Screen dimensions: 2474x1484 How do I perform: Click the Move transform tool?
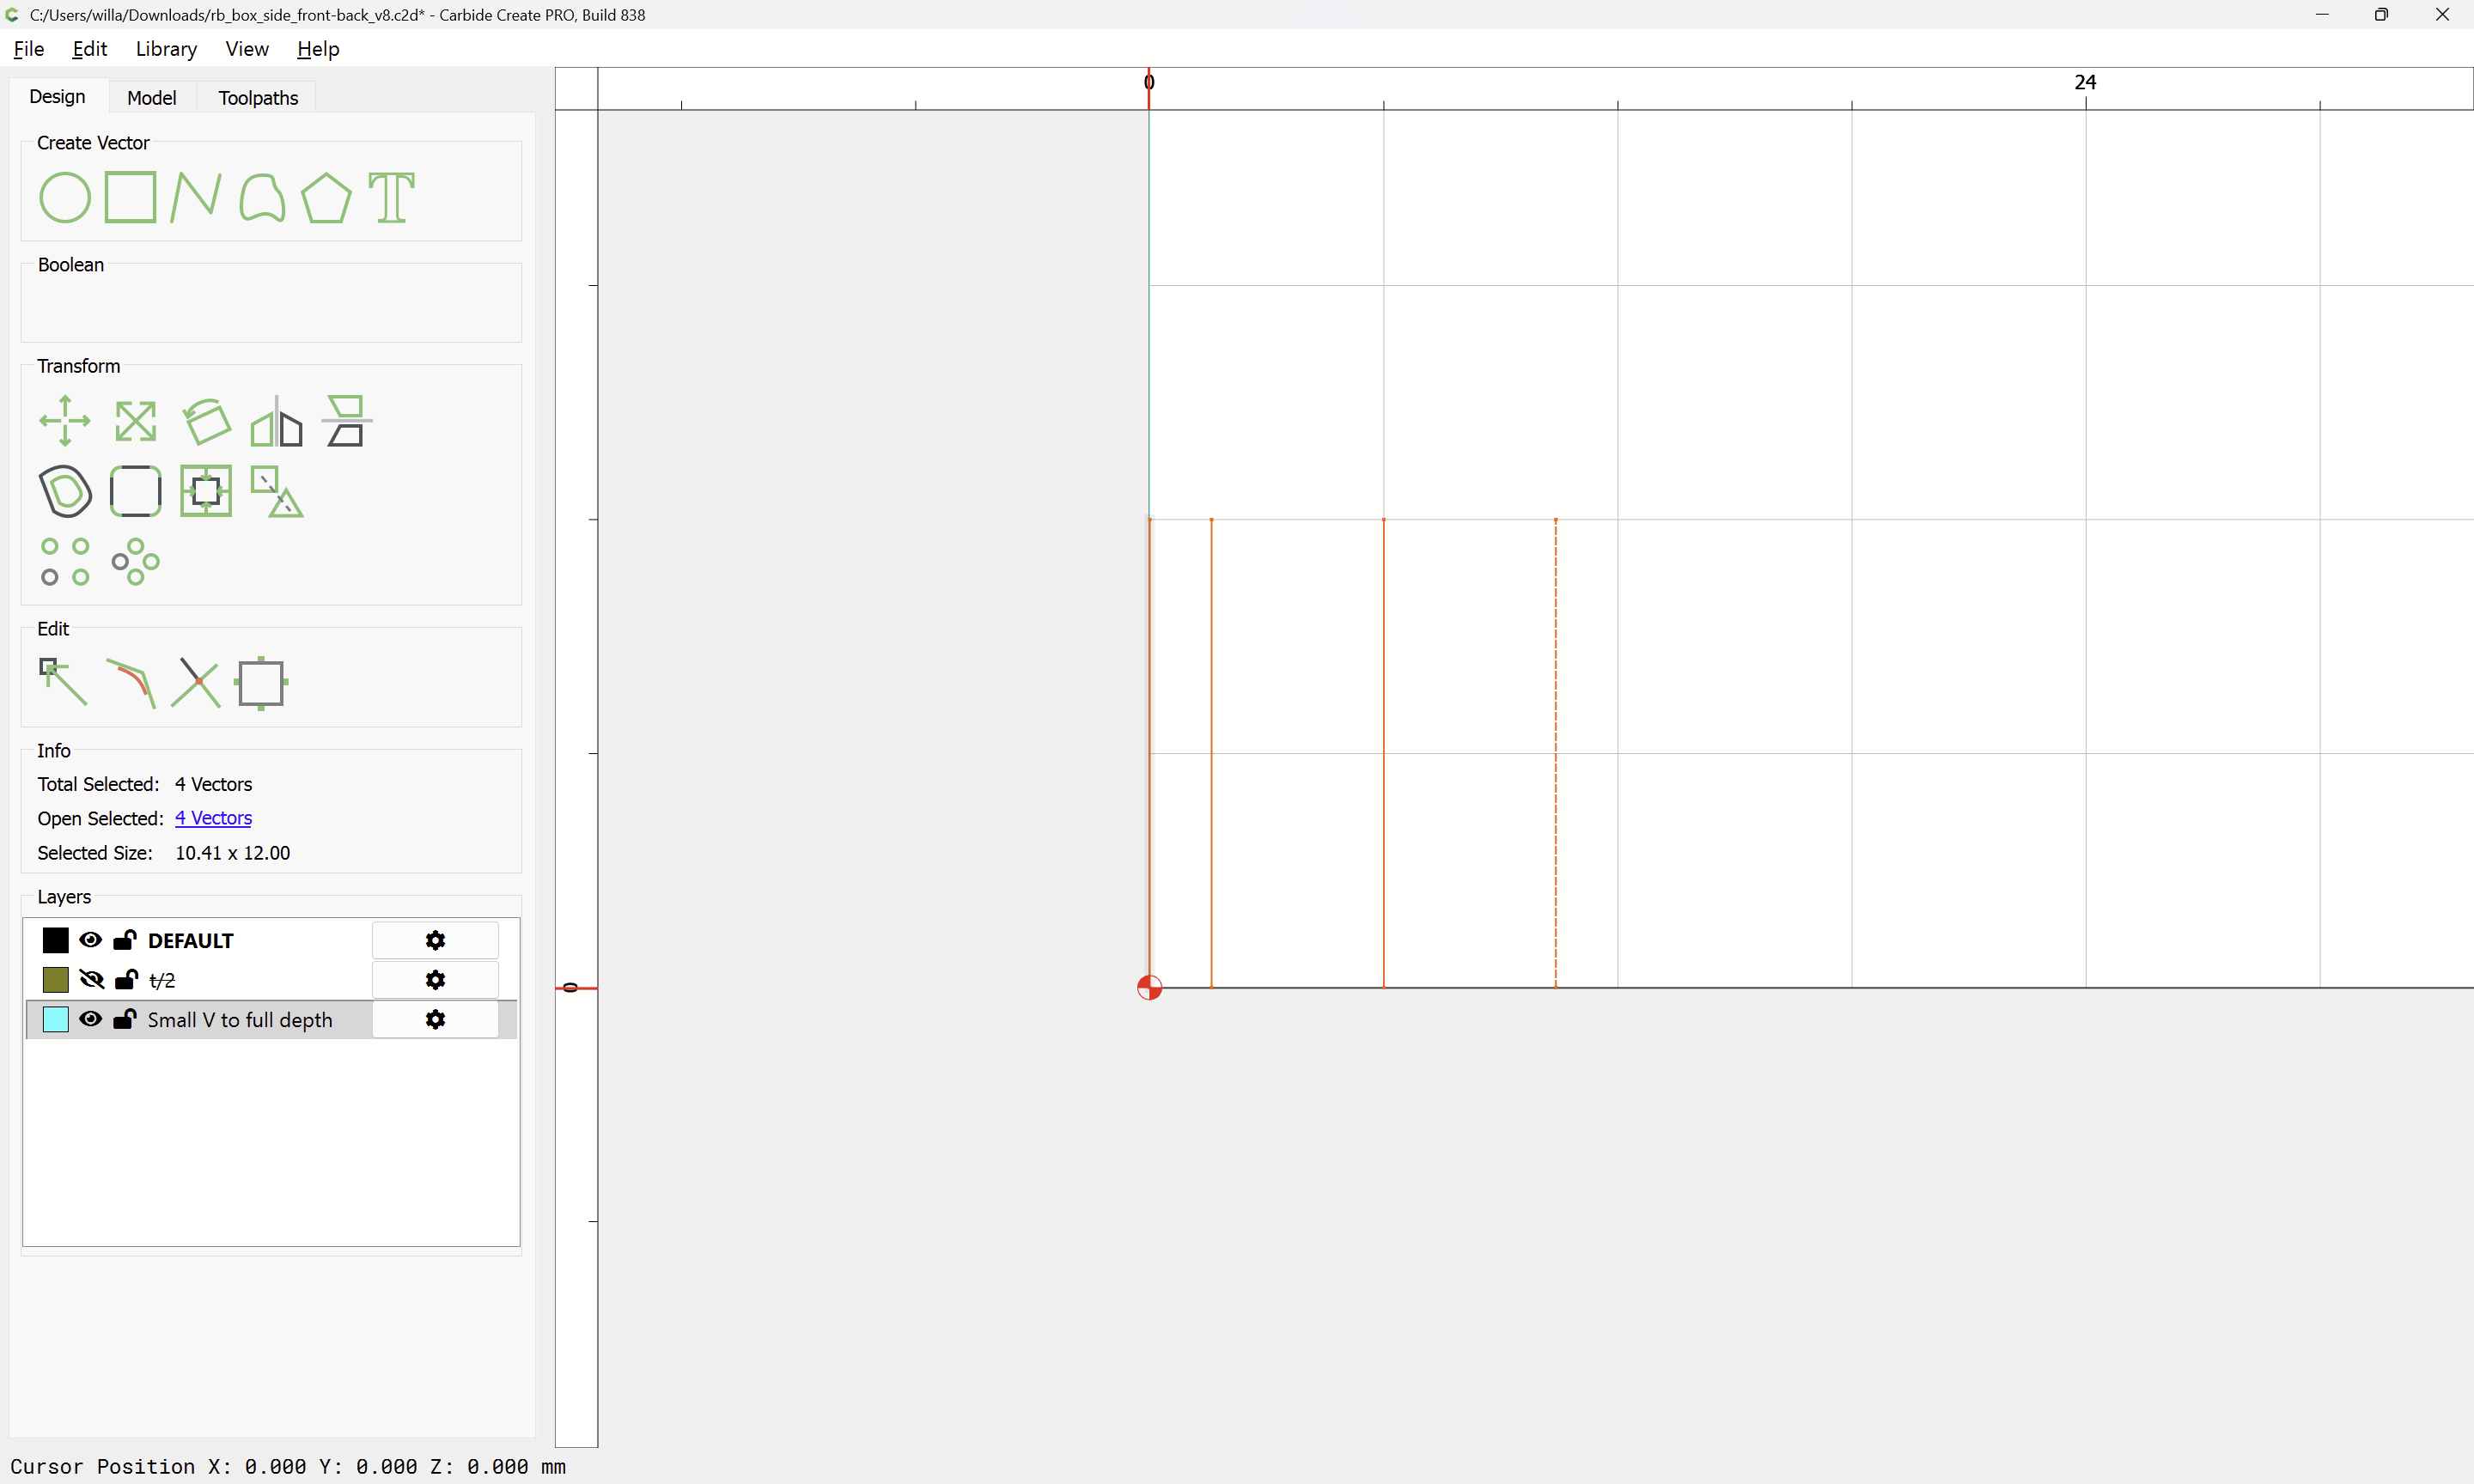coord(65,421)
